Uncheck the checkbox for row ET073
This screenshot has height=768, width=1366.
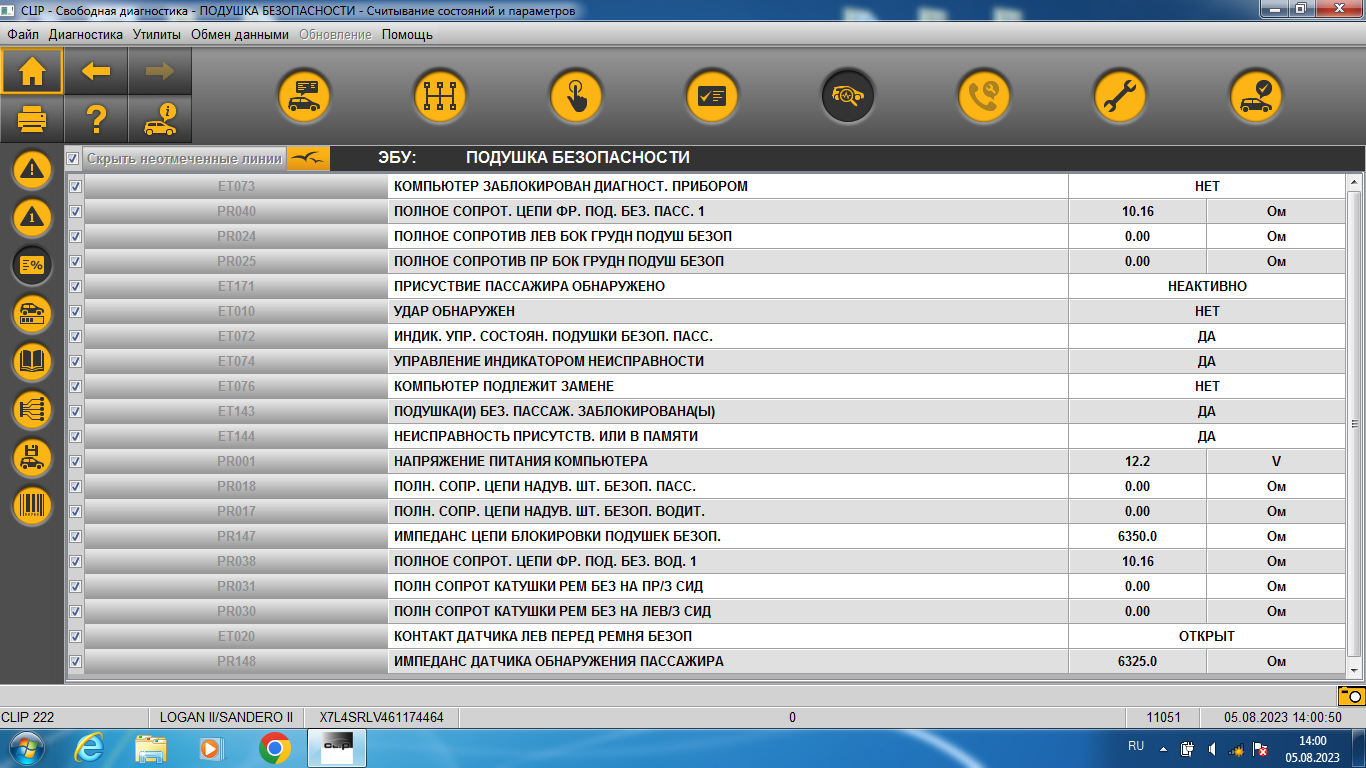[75, 187]
